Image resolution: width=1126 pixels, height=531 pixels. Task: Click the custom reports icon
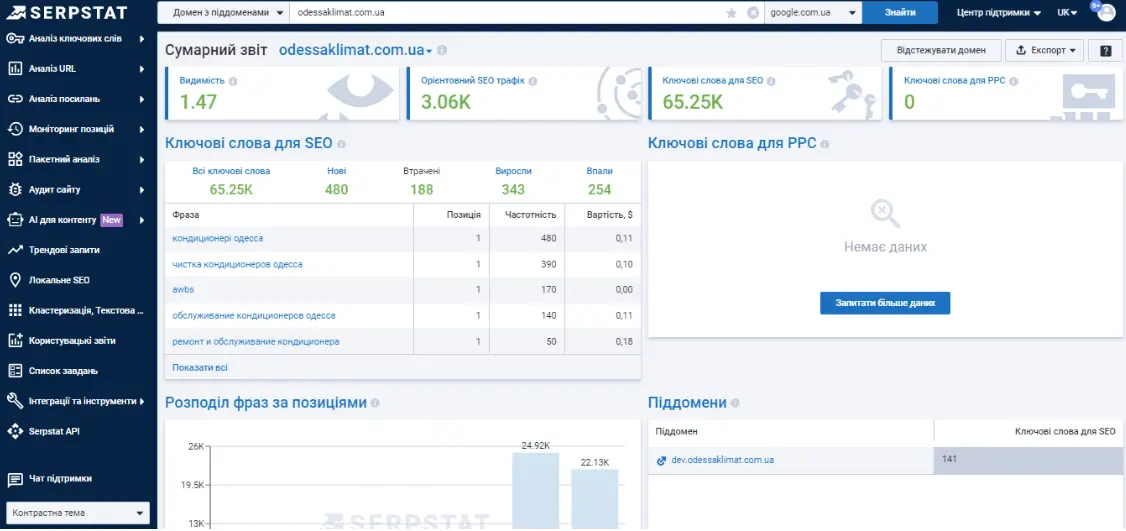(15, 341)
